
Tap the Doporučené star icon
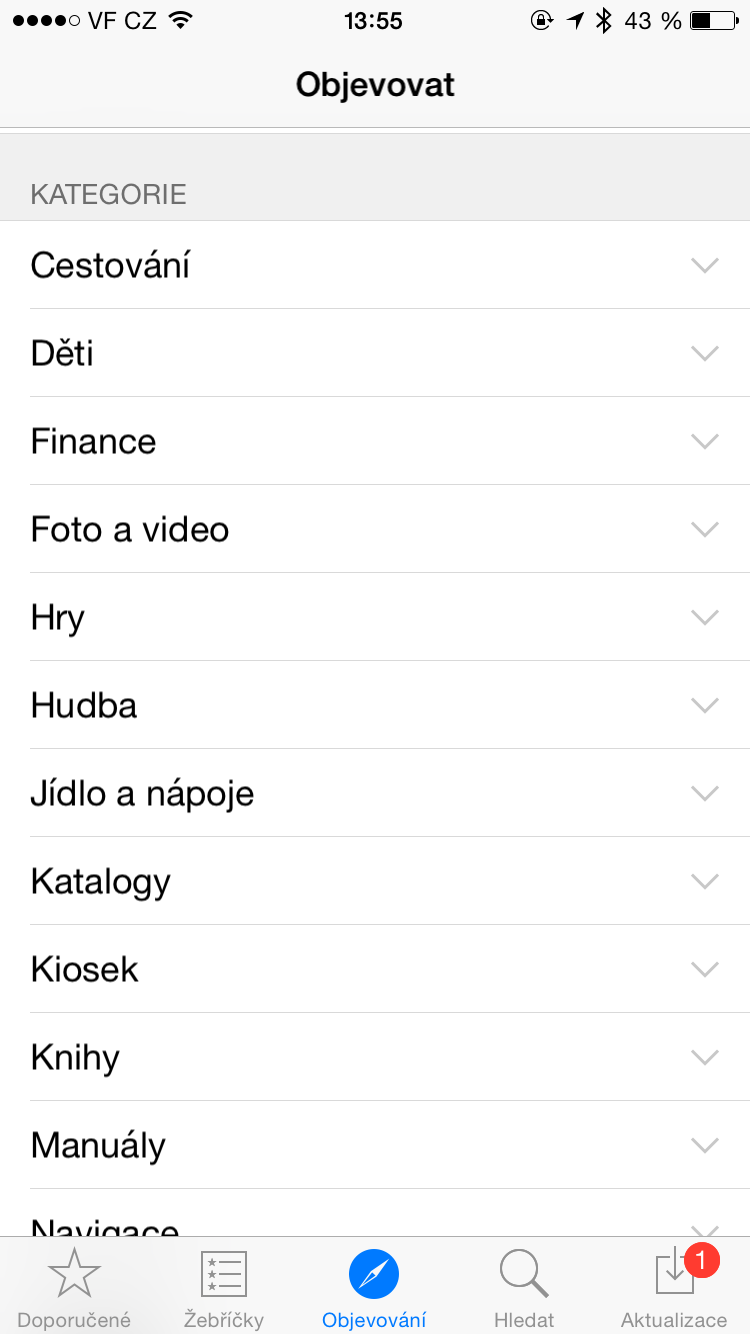74,1274
